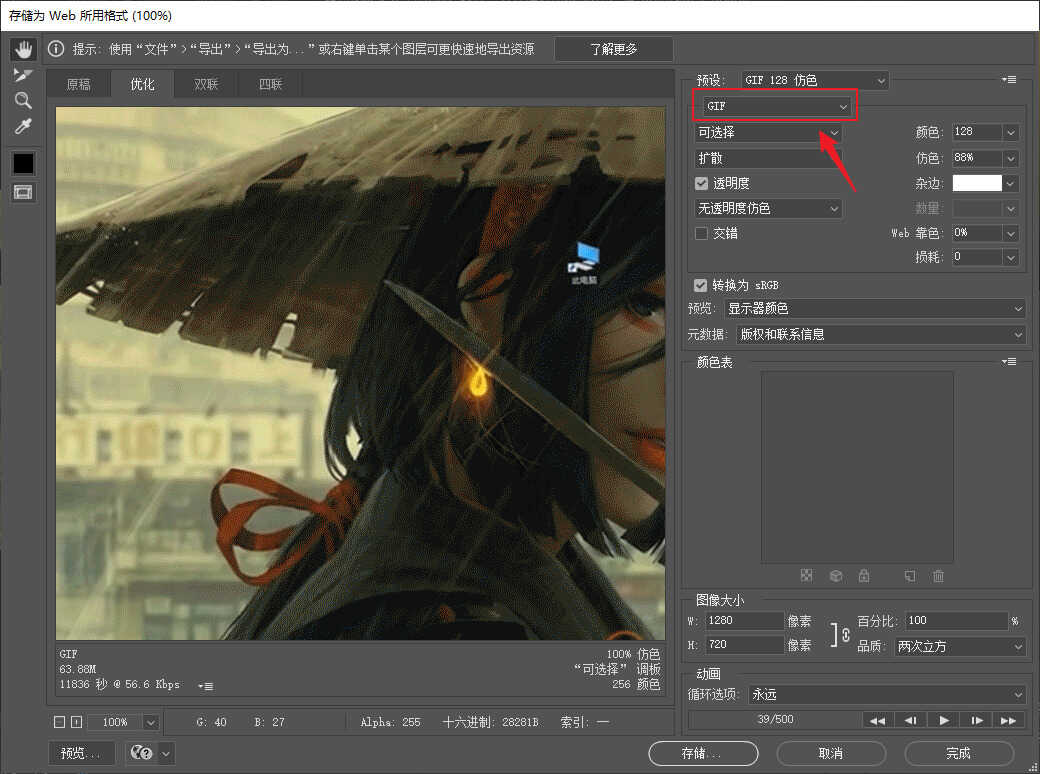This screenshot has width=1040, height=774.
Task: Switch to the 双联 tab
Action: click(206, 84)
